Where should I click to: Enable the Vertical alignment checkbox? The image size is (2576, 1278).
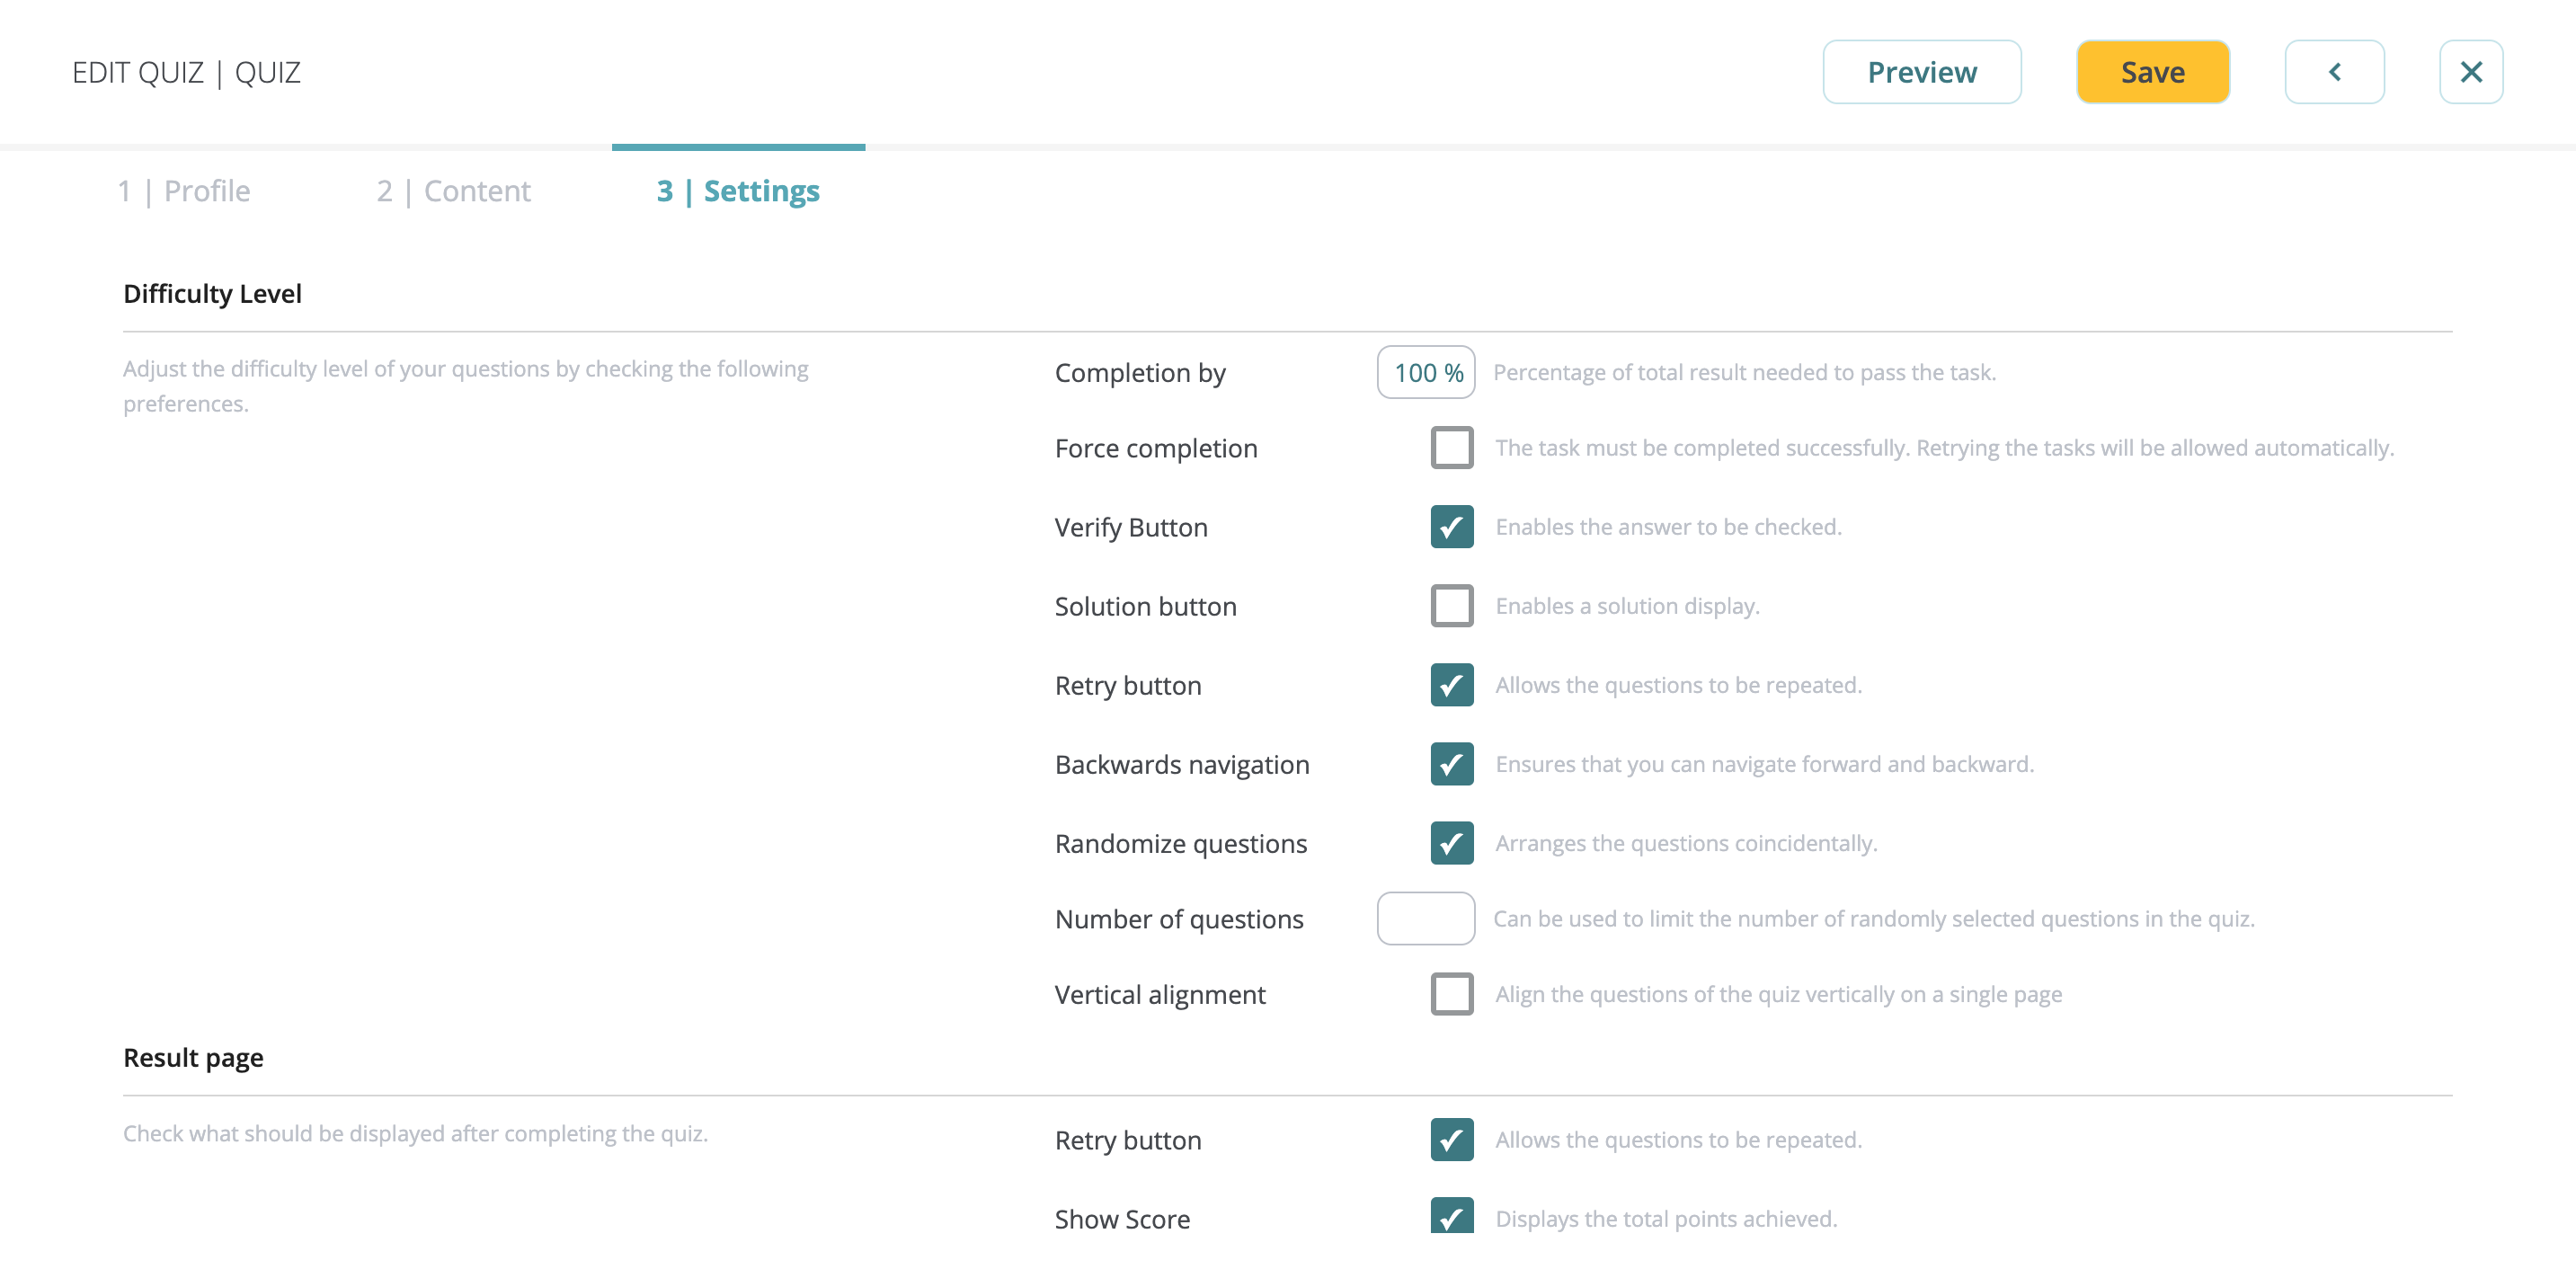click(1452, 994)
